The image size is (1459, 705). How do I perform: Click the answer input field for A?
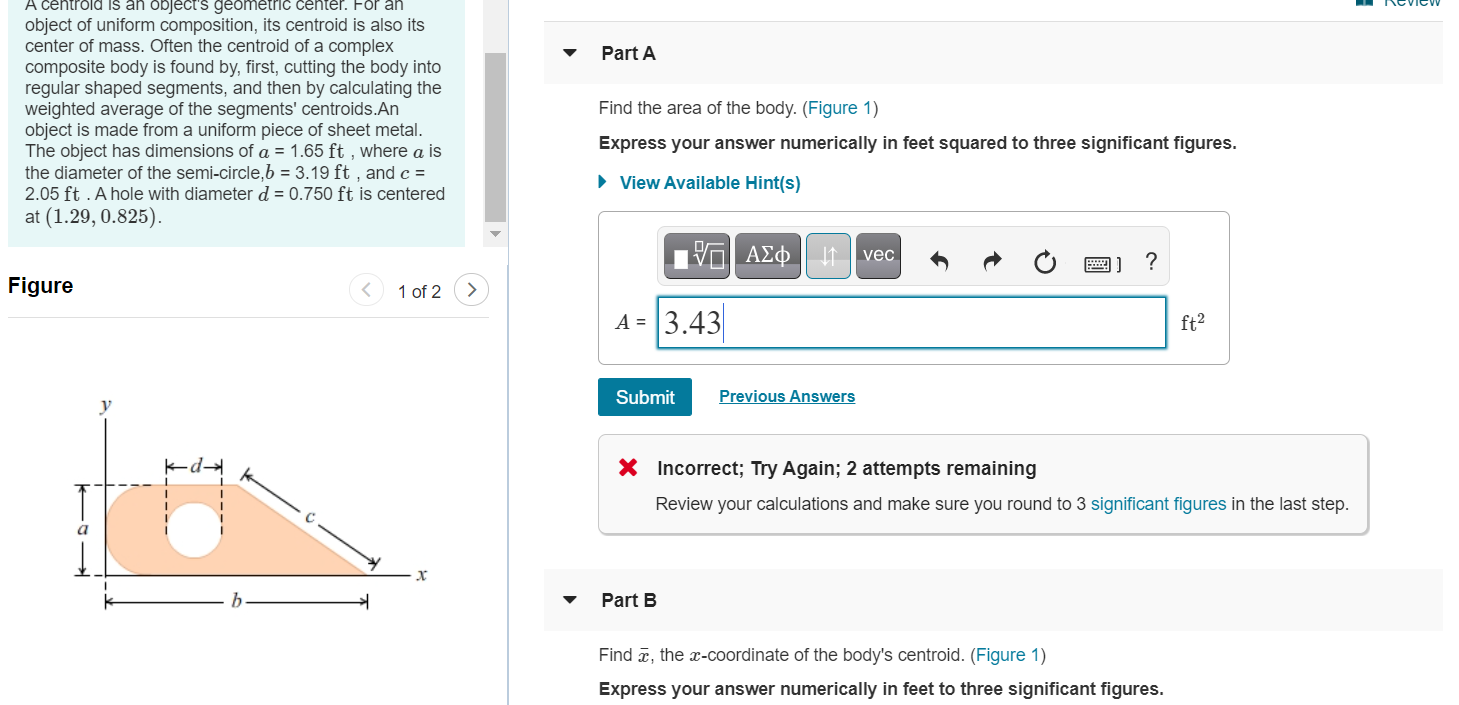tap(911, 322)
